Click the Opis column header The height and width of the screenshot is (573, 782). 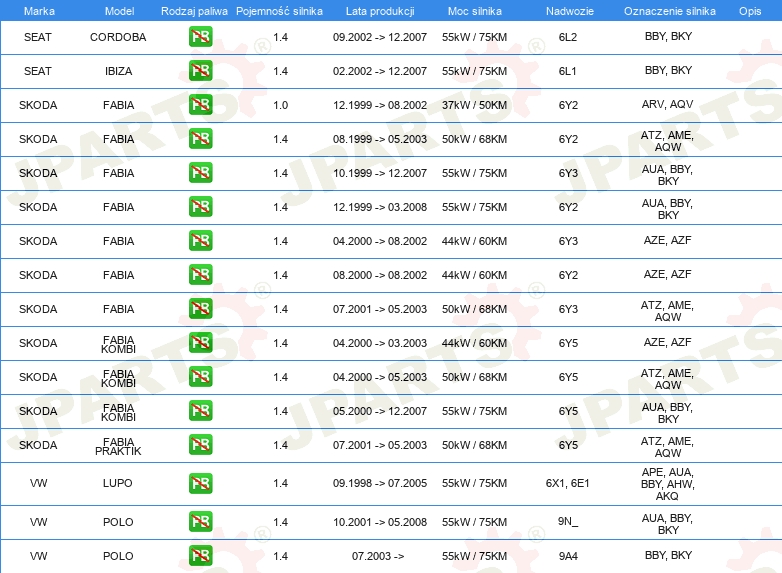pyautogui.click(x=750, y=11)
